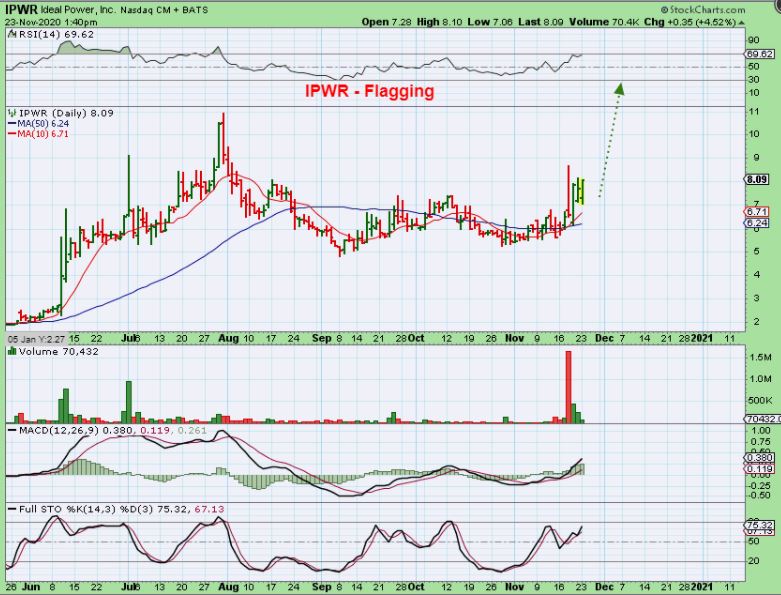Click the Full STO %K legend marker
The height and width of the screenshot is (595, 781).
point(10,510)
